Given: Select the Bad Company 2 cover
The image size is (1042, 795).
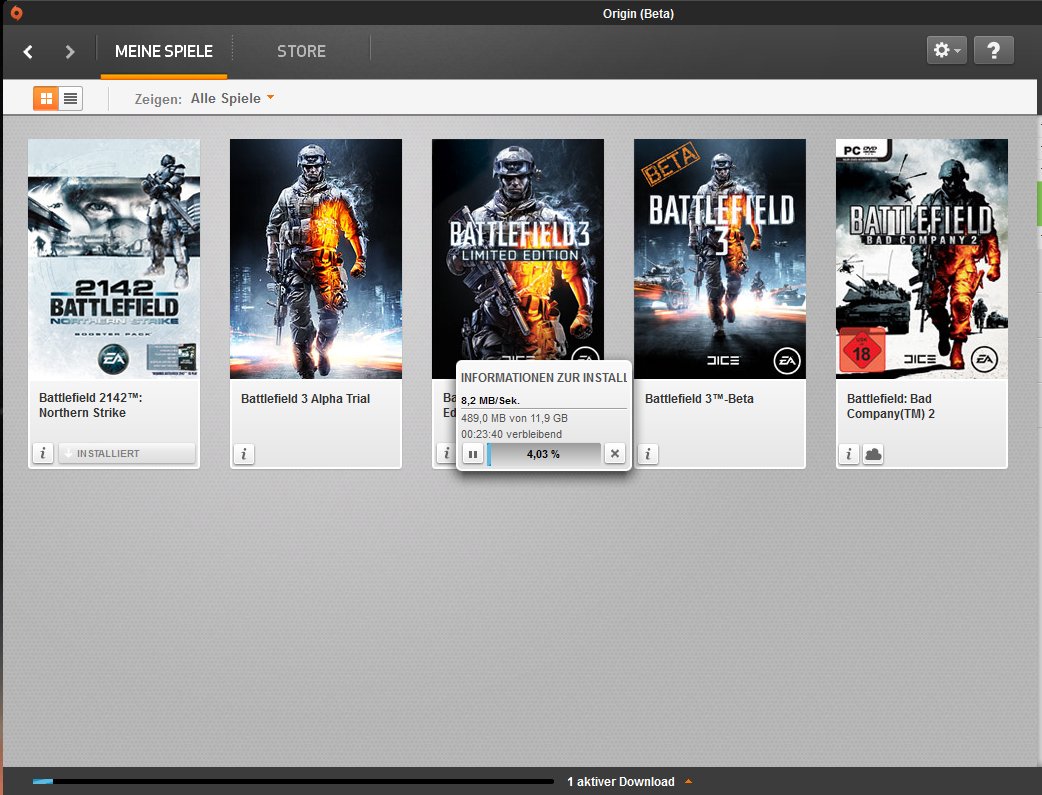Looking at the screenshot, I should (x=922, y=259).
